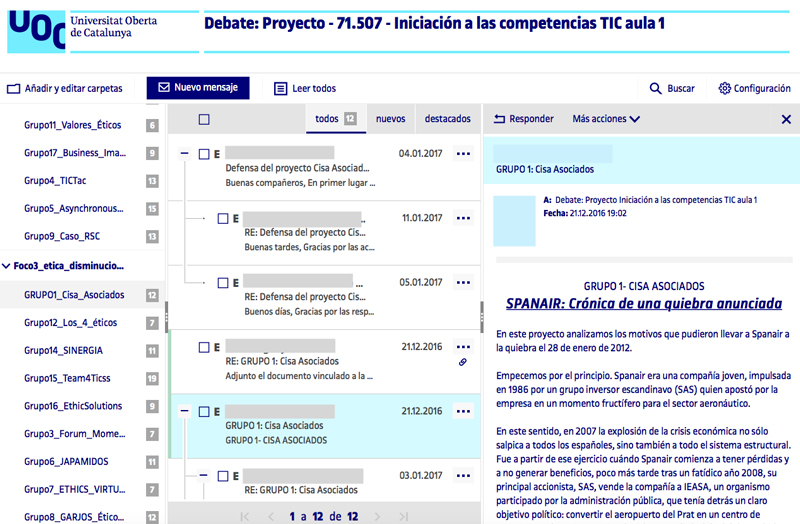Open Añadir y editar carpetas
800x524 pixels.
tap(65, 88)
